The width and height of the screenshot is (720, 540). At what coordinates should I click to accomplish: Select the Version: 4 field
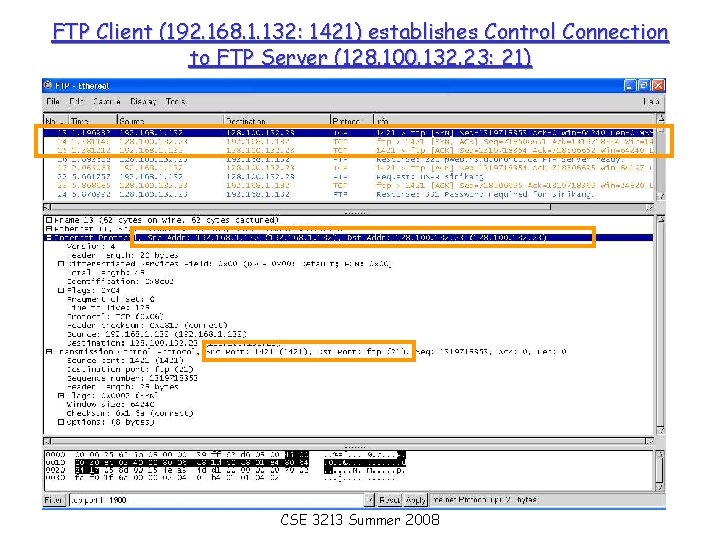[x=91, y=246]
